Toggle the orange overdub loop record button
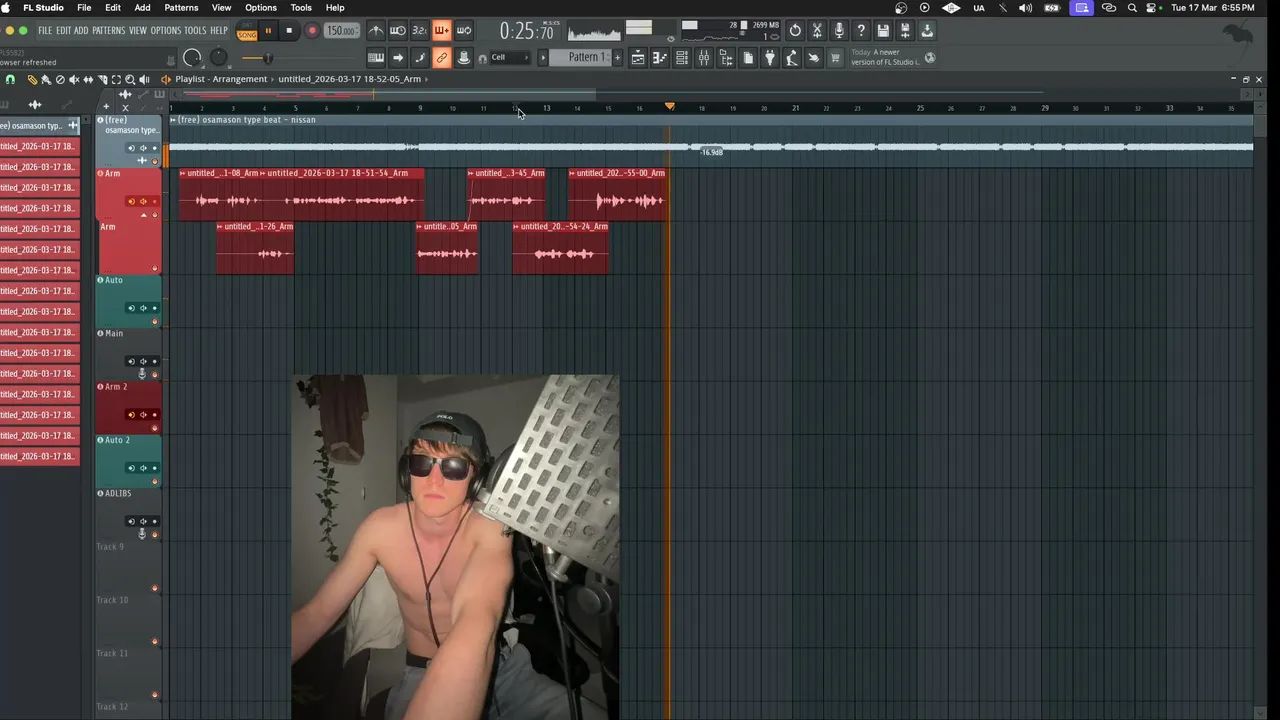 click(x=442, y=31)
